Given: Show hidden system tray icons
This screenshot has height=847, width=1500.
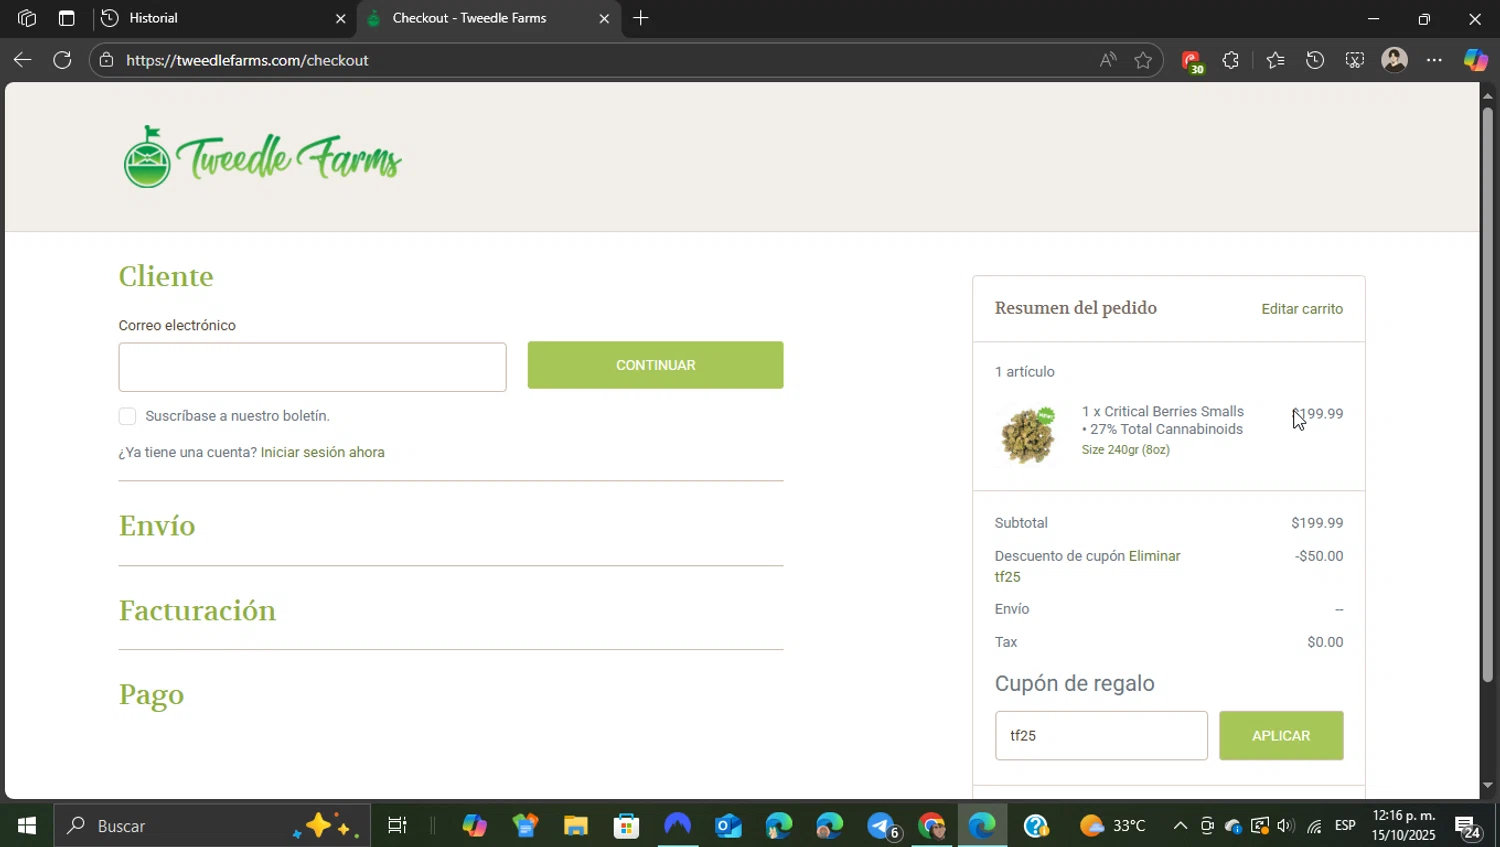Looking at the screenshot, I should (x=1180, y=826).
